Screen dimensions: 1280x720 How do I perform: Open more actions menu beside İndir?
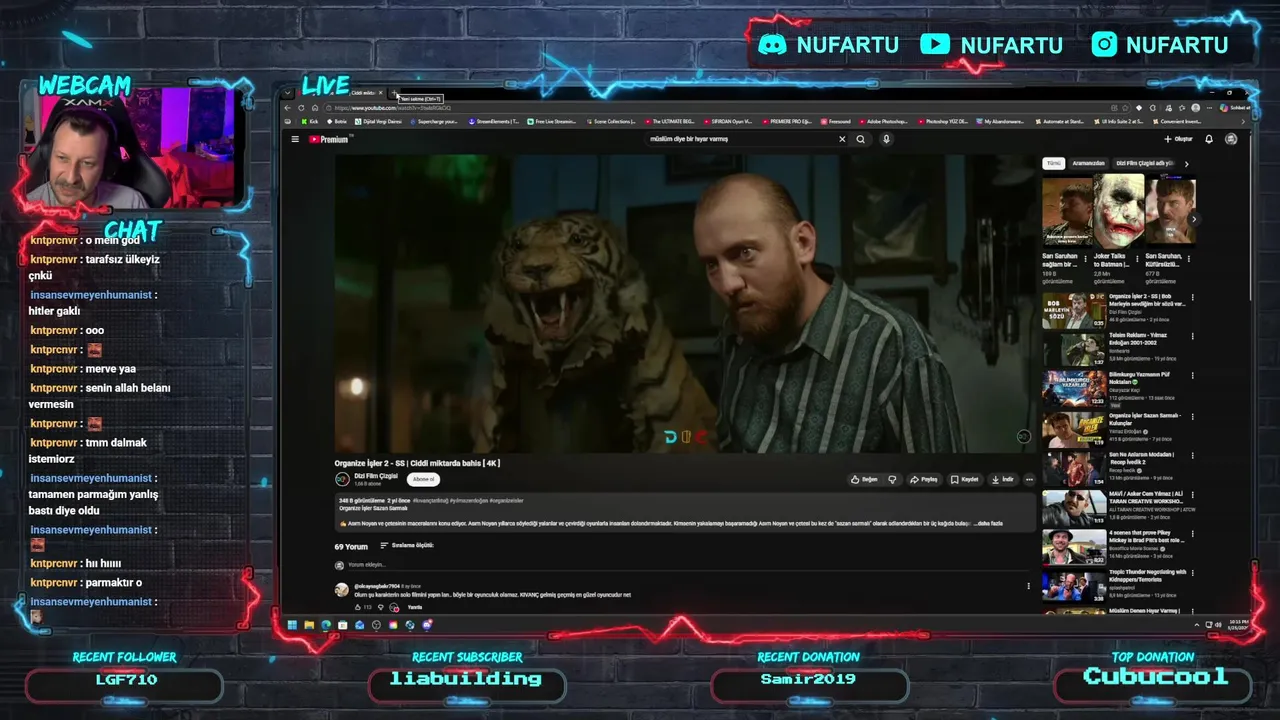tap(1029, 479)
